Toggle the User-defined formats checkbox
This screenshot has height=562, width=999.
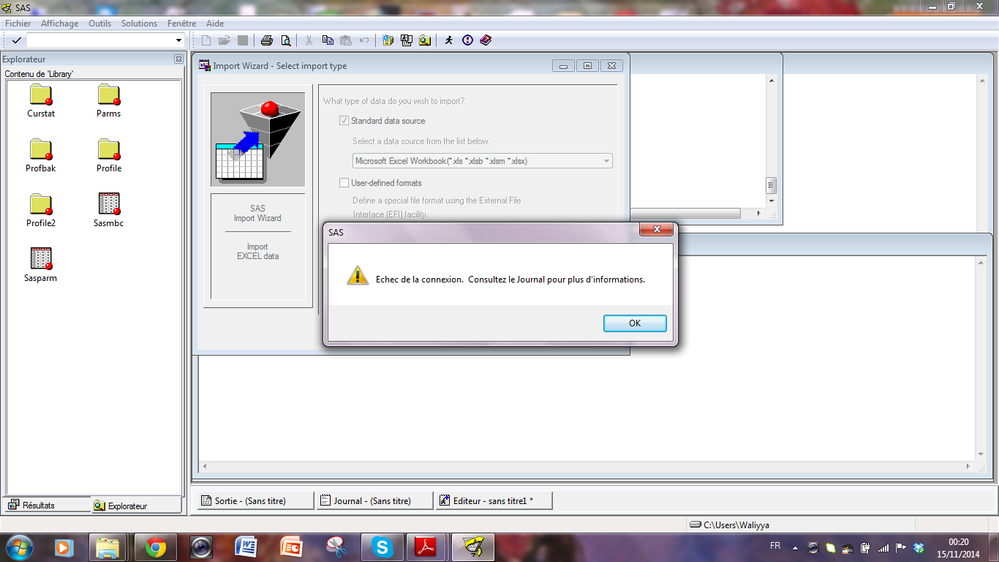[344, 183]
